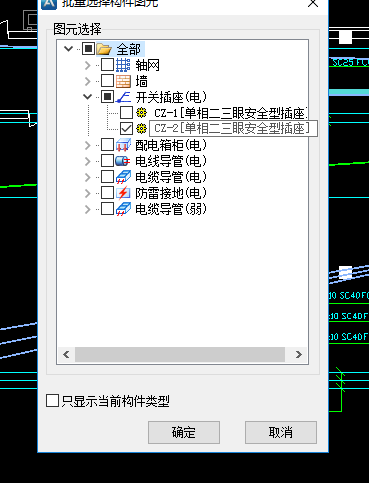Screen dimensions: 369x483
Task: Click the 确定 button
Action: coord(184,432)
